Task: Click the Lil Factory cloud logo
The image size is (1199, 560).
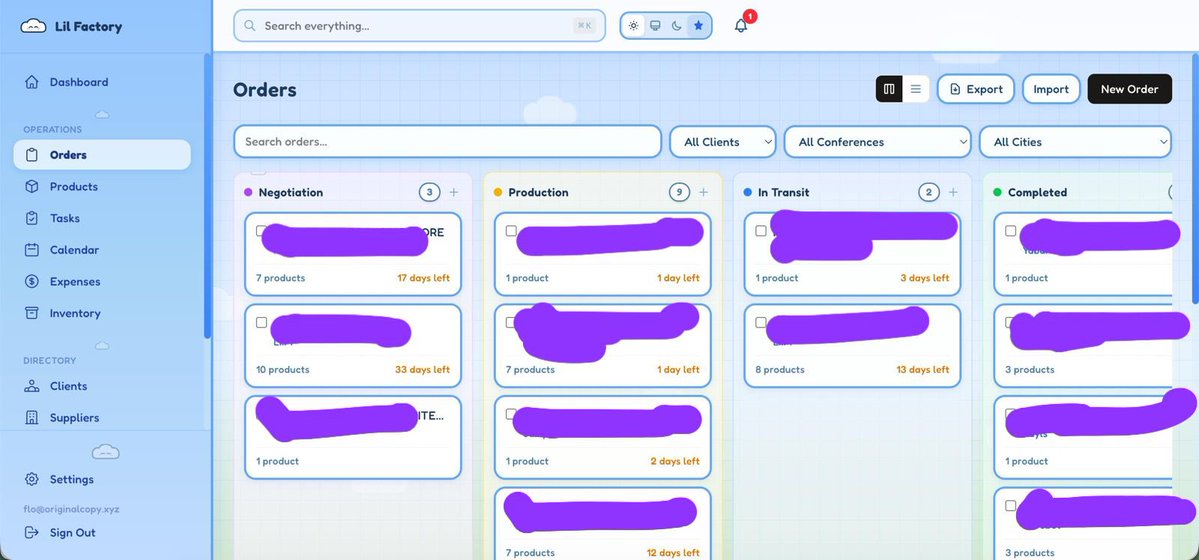Action: click(33, 26)
